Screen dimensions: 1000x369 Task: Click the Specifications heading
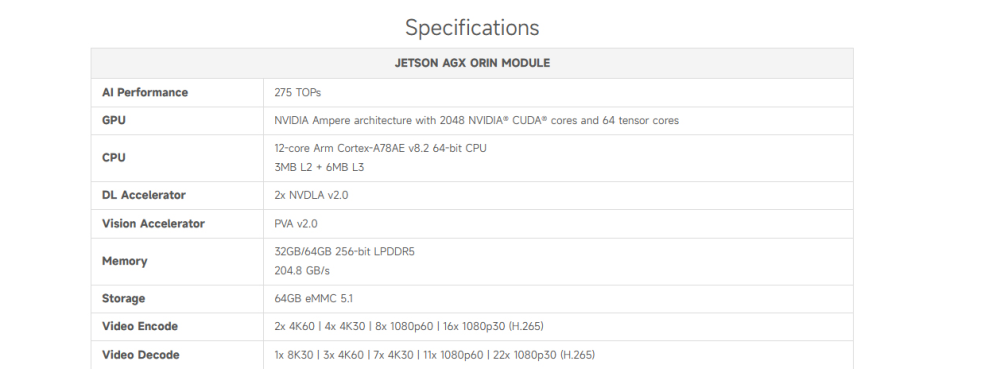(x=472, y=27)
